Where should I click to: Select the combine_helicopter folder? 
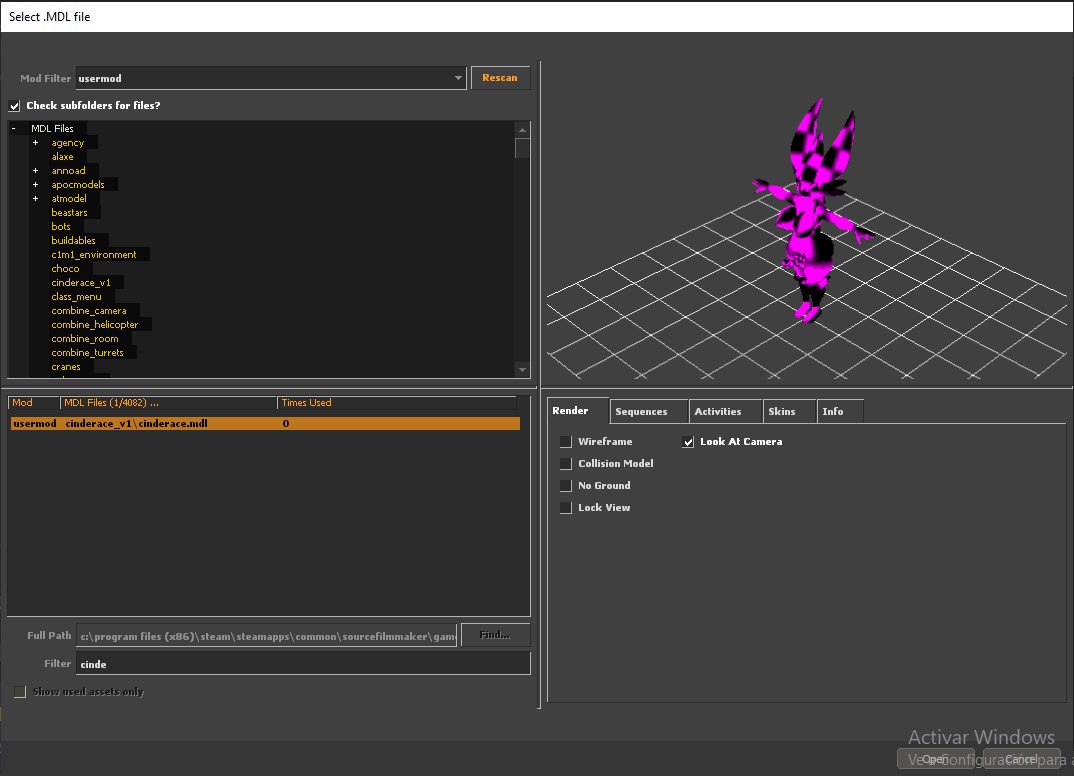95,325
